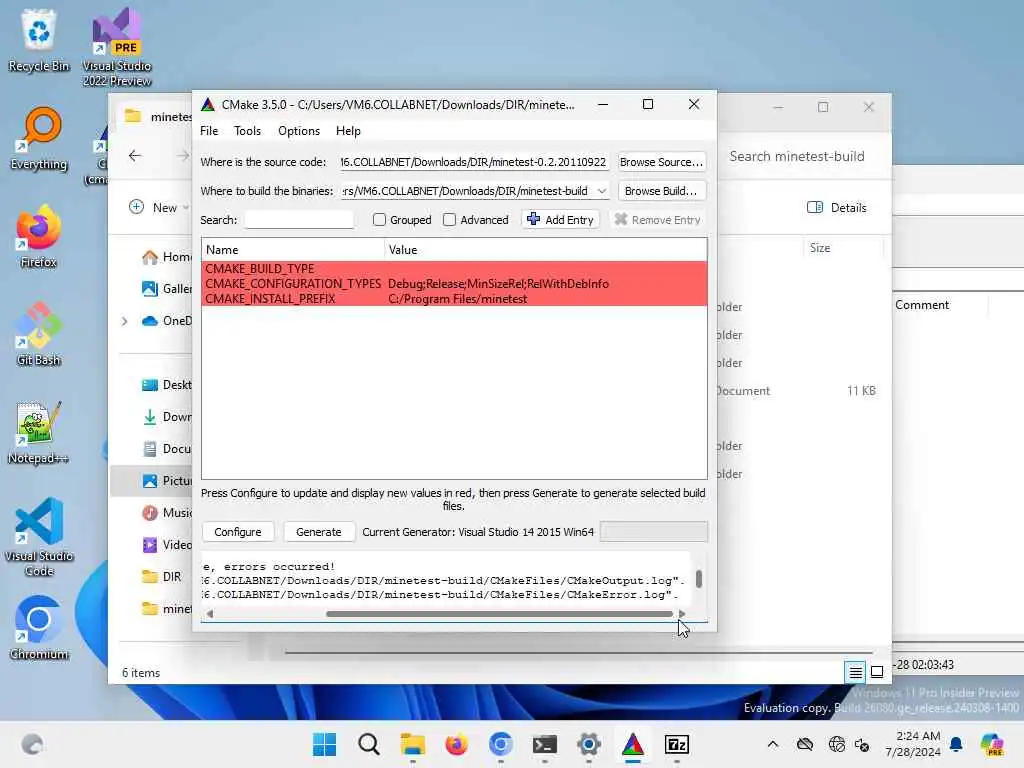Click the Browse Build button
This screenshot has height=768, width=1024.
pos(662,191)
